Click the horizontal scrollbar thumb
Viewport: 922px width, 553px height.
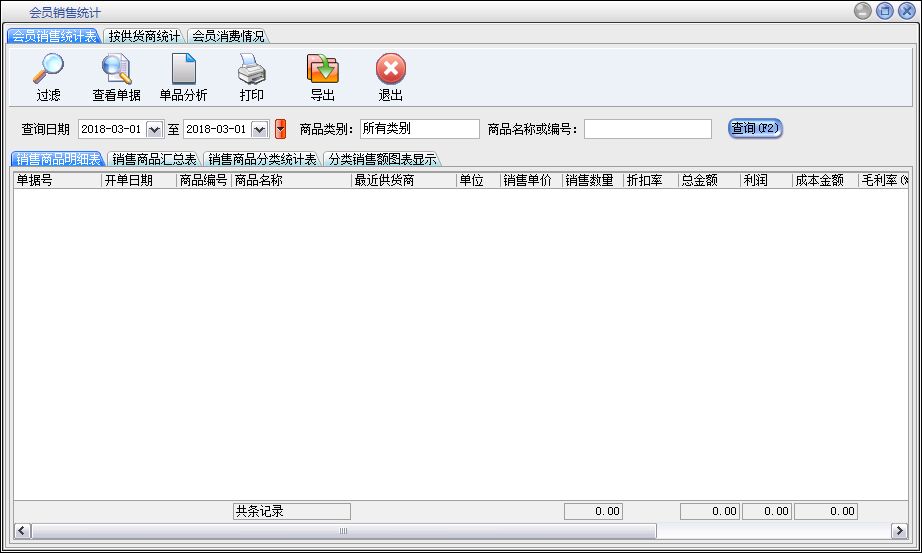click(343, 531)
